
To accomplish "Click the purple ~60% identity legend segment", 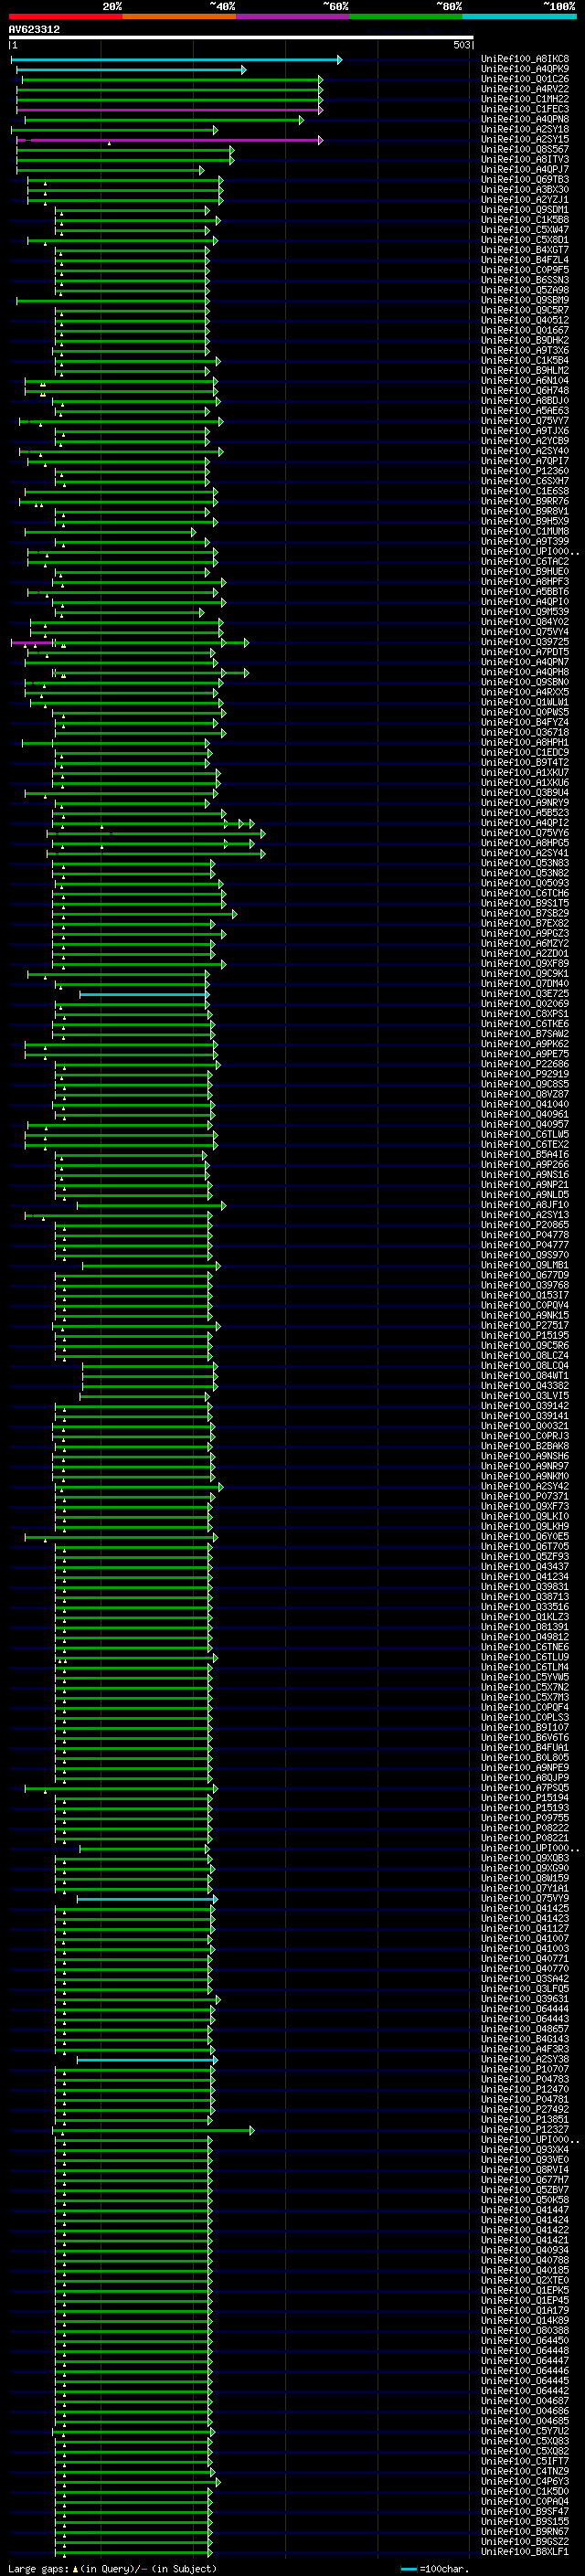I will pos(293,16).
